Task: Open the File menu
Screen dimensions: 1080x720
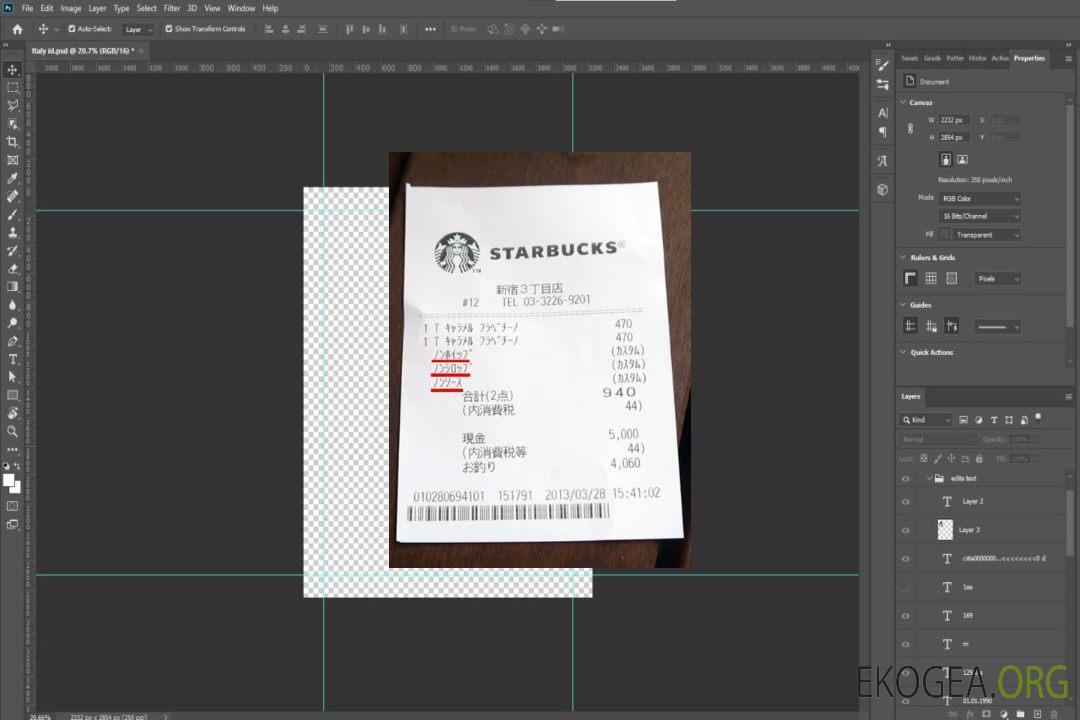Action: pyautogui.click(x=27, y=8)
